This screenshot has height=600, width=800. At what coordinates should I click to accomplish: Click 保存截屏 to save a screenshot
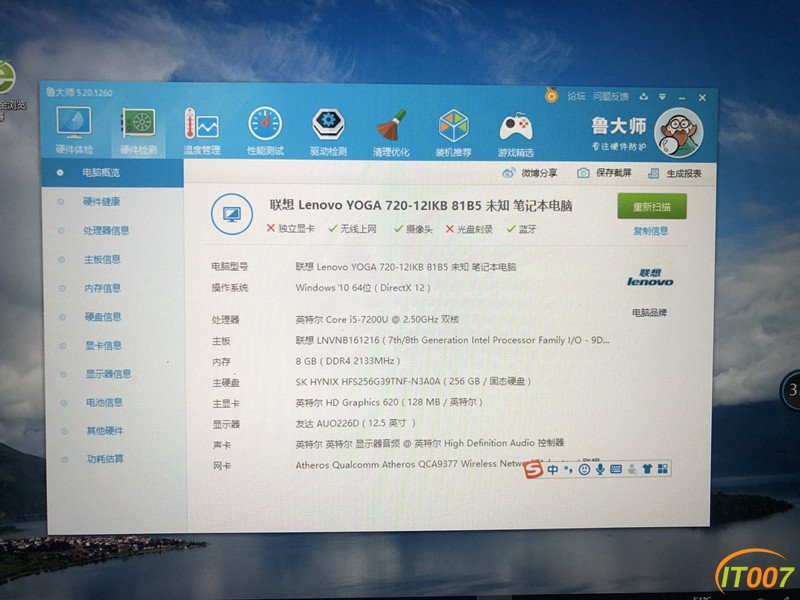tap(604, 173)
